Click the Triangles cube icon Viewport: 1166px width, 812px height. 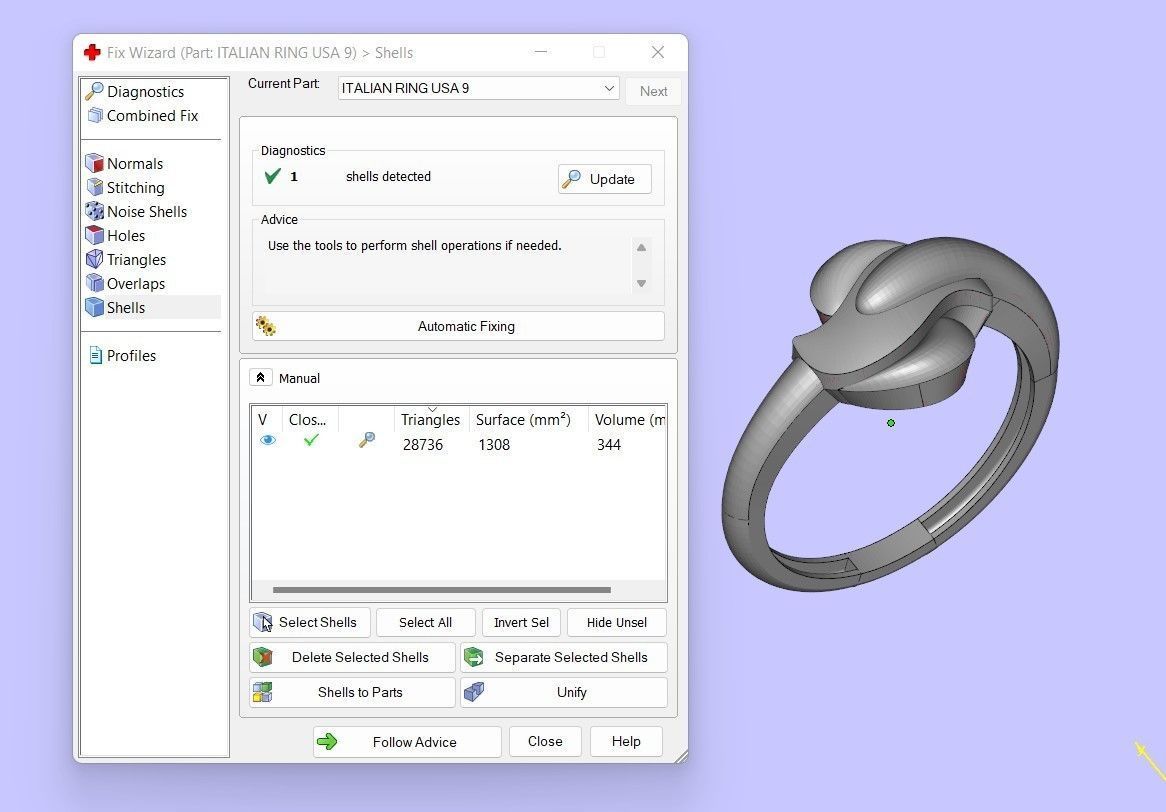(x=94, y=259)
